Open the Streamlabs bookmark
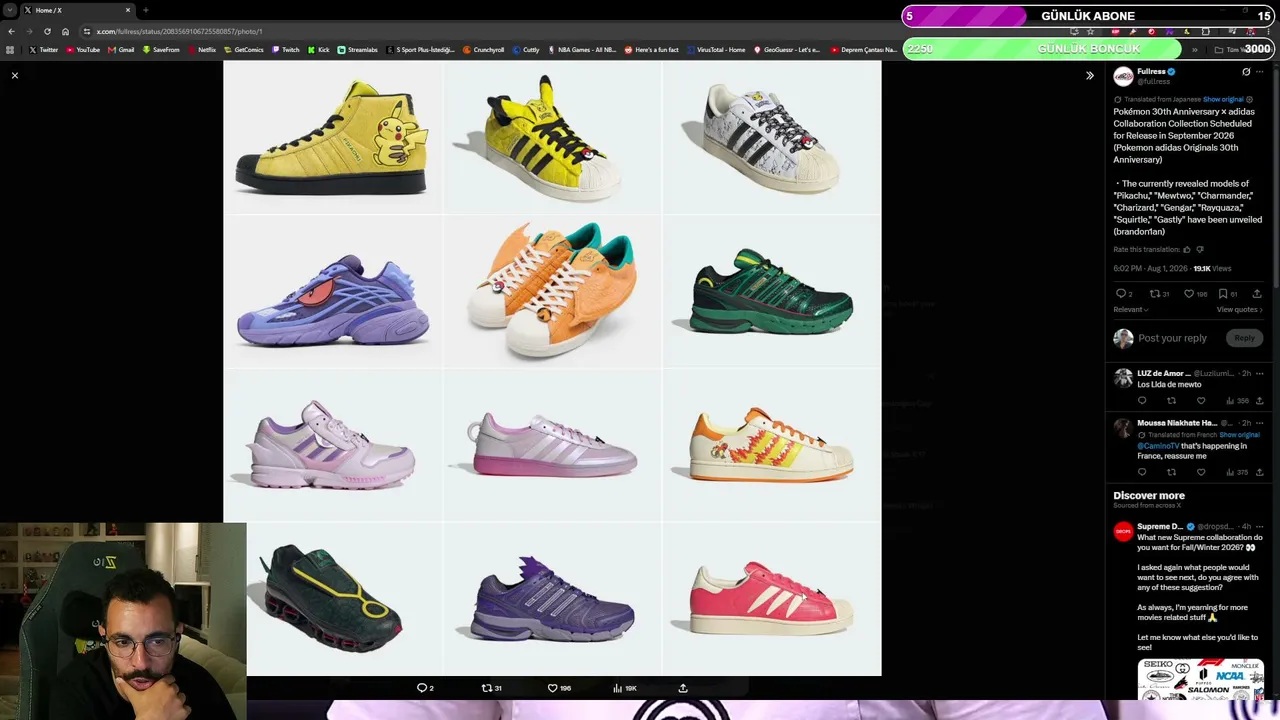Viewport: 1280px width, 720px height. (x=358, y=50)
